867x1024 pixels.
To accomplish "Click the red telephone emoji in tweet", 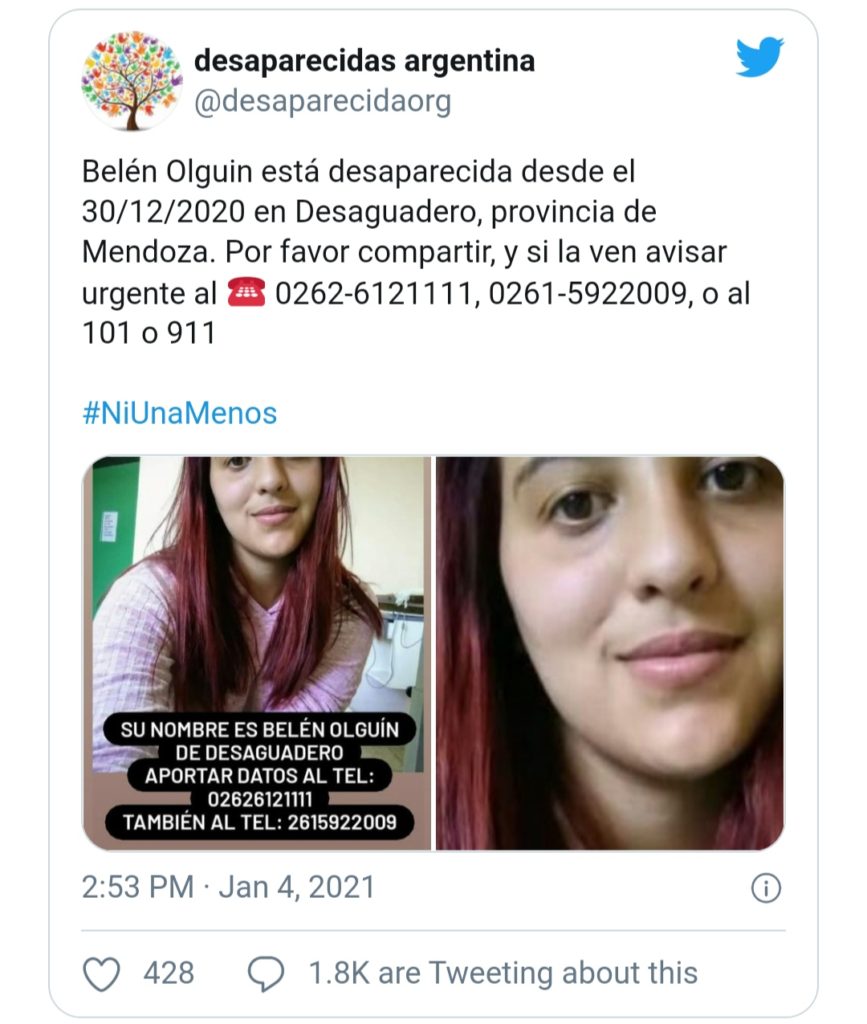I will pyautogui.click(x=246, y=292).
